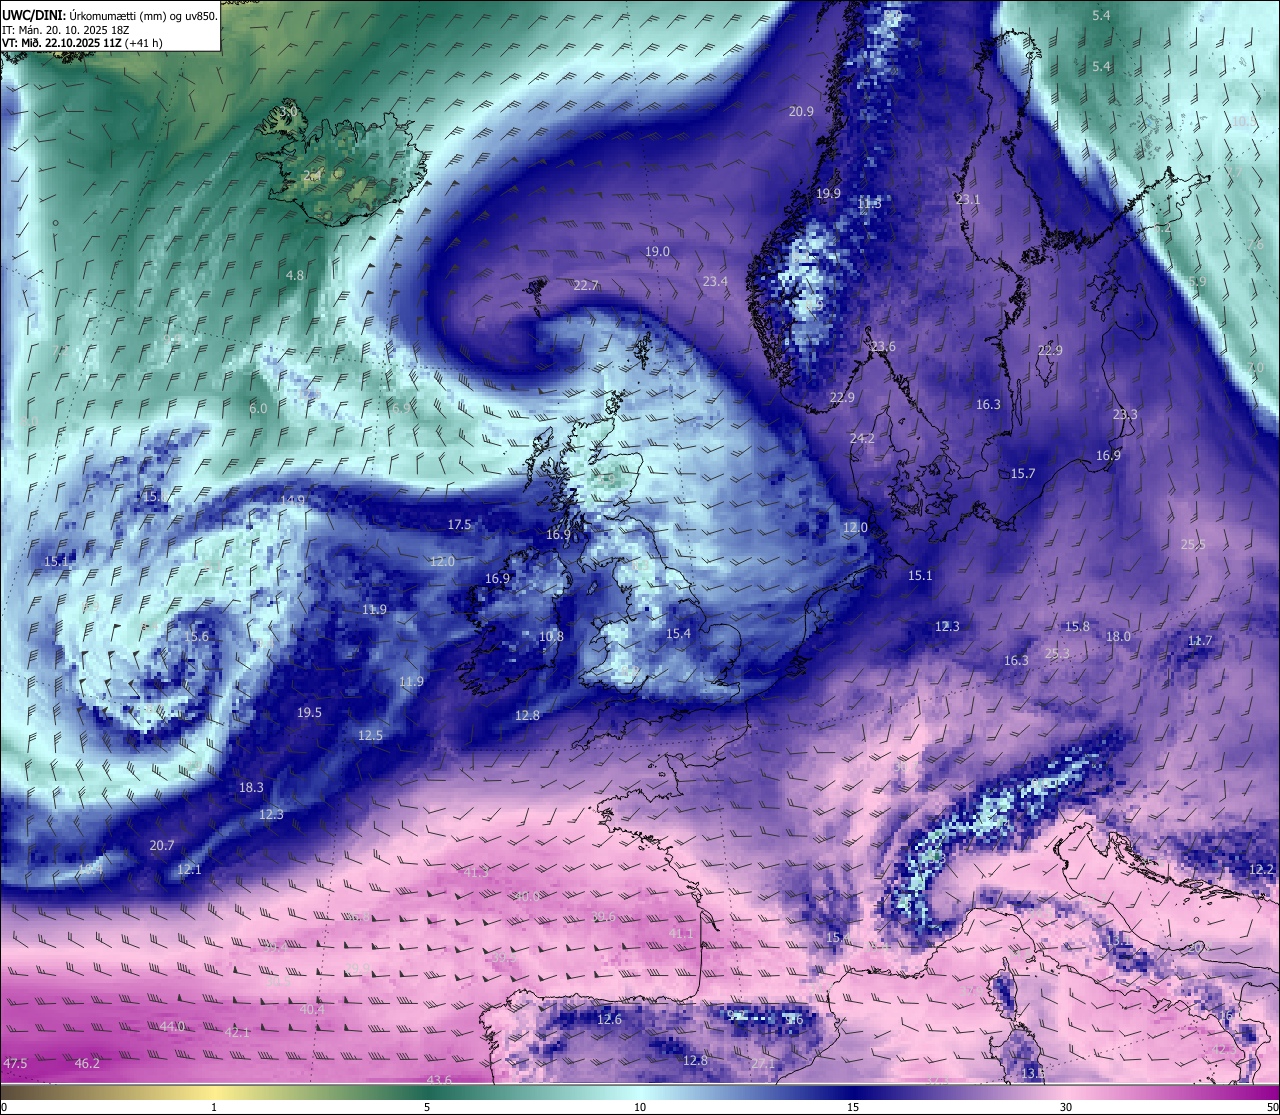
Task: Click the 25.5 value in eastern Europe
Action: pos(1193,545)
